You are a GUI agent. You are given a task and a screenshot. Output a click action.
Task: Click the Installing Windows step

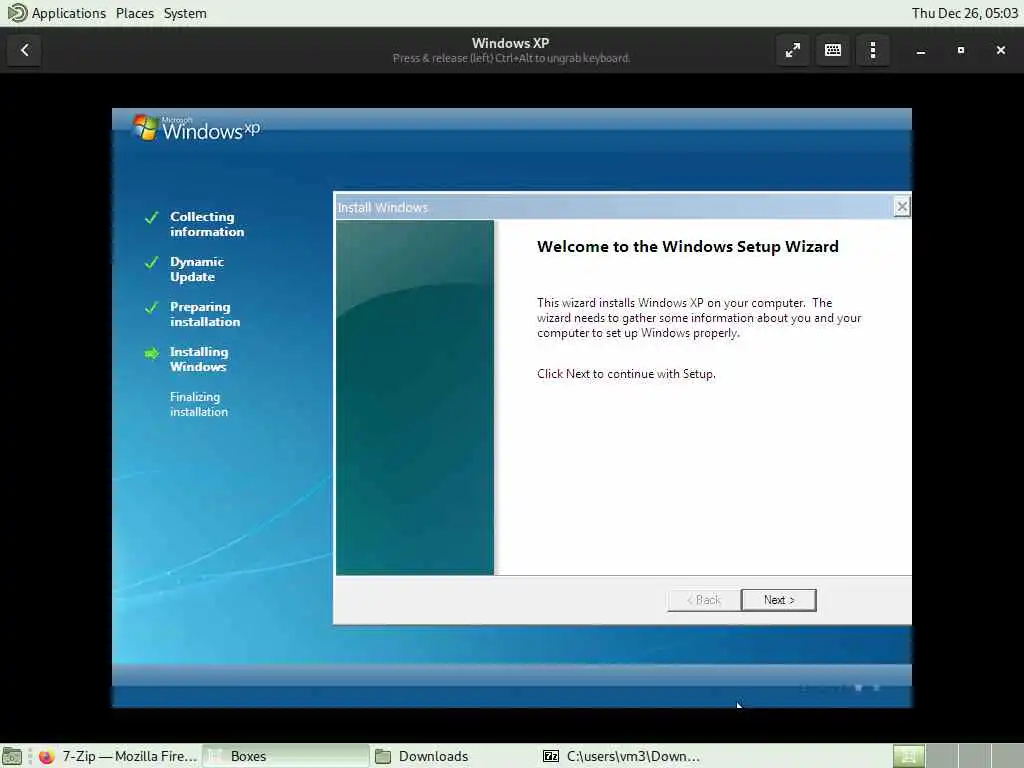(199, 359)
